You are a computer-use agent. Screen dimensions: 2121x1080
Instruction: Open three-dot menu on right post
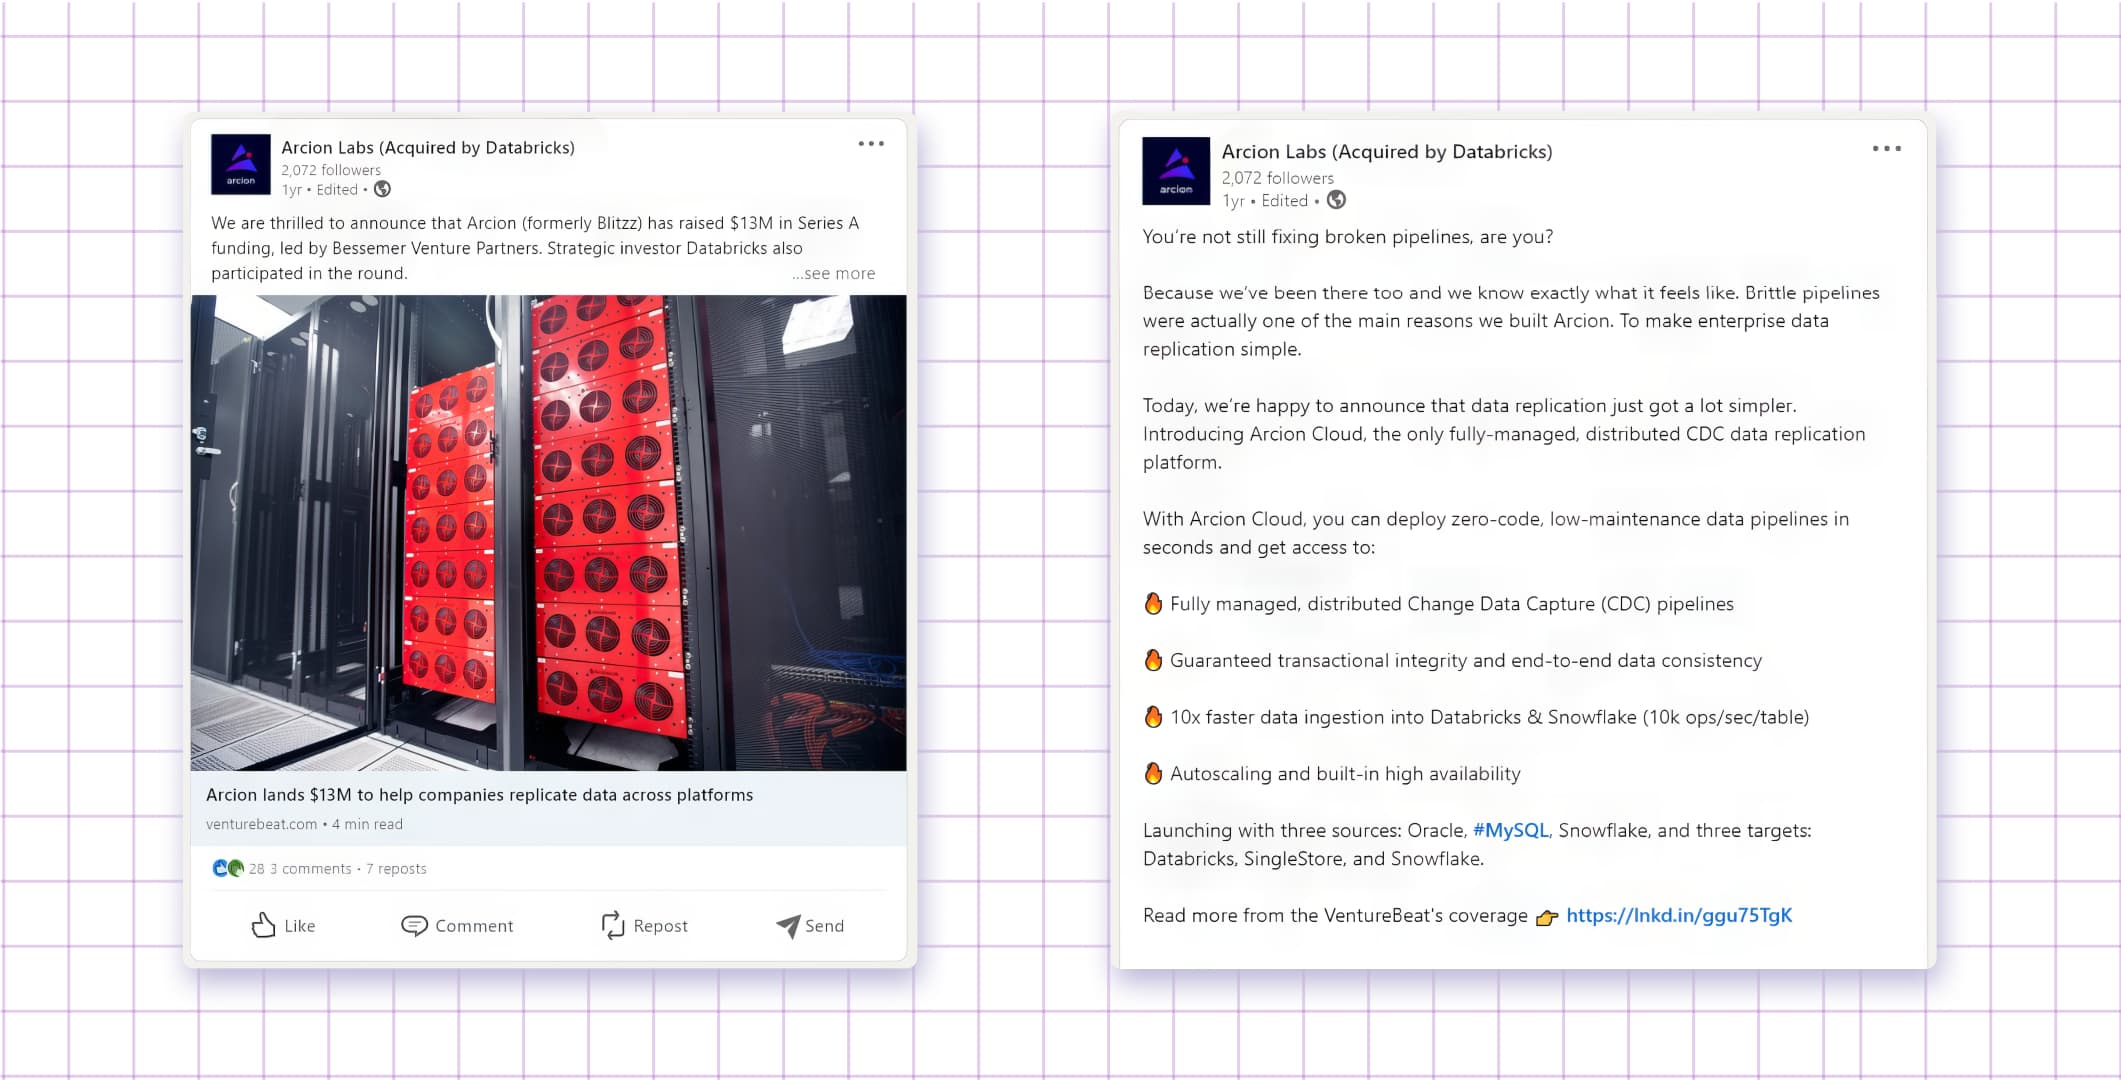pyautogui.click(x=1886, y=149)
